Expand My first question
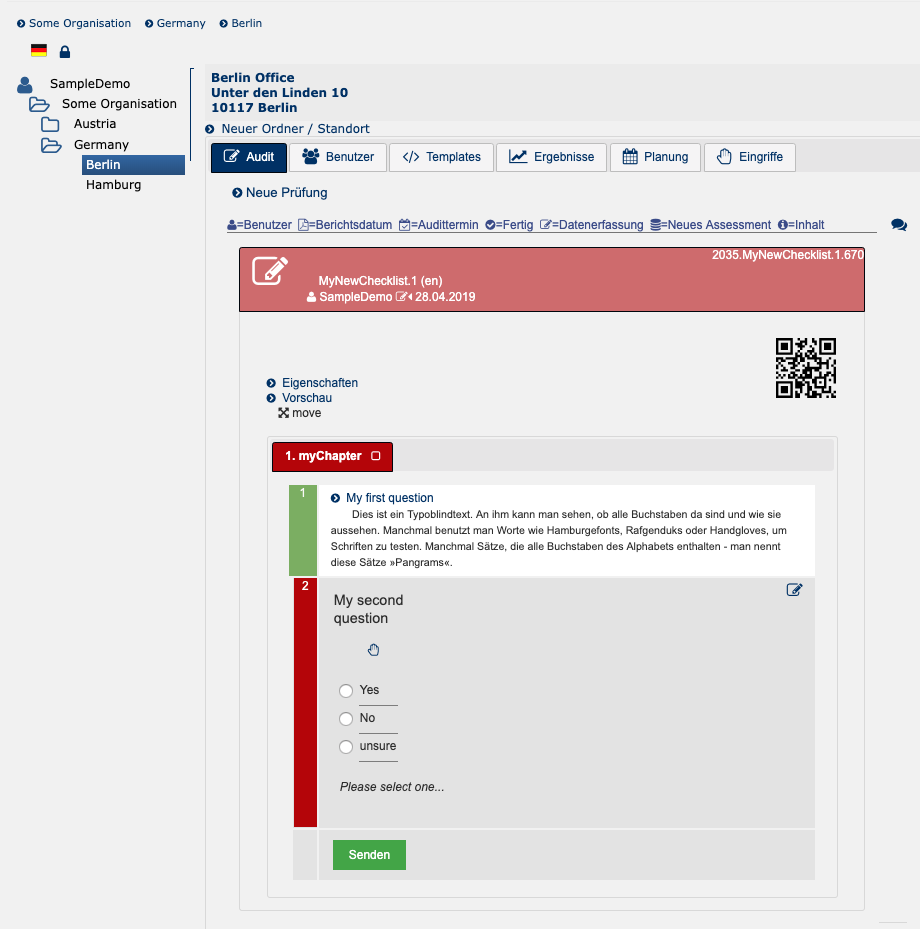This screenshot has width=920, height=929. pyautogui.click(x=389, y=498)
